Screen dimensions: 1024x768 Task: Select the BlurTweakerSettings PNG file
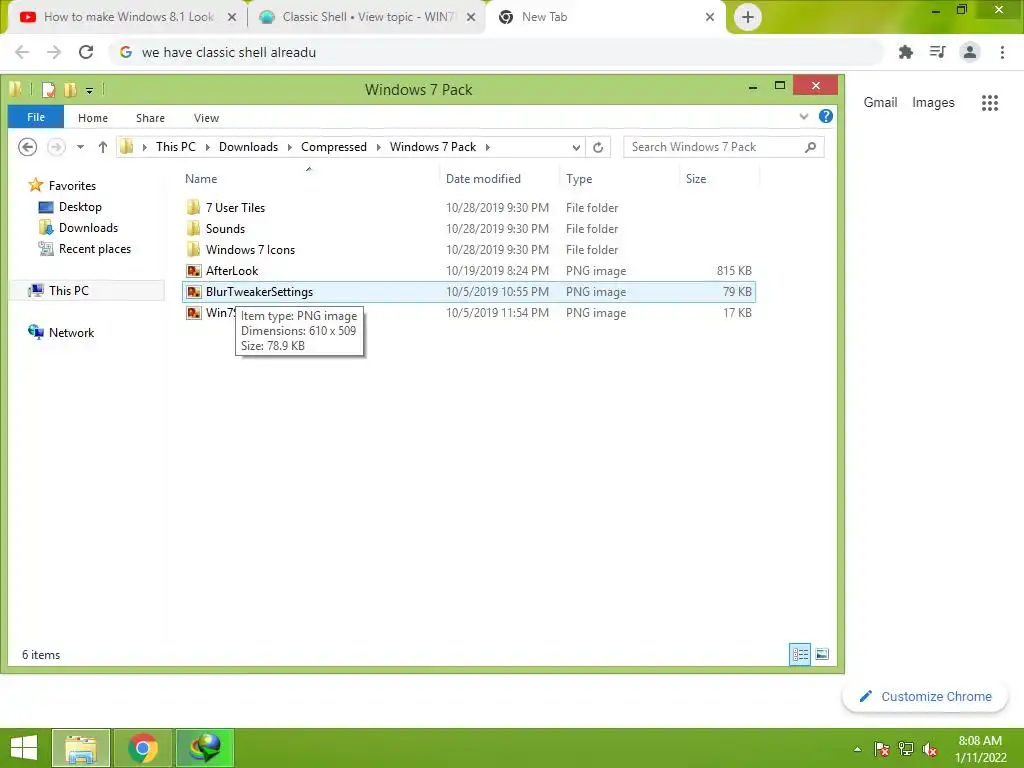click(x=468, y=292)
